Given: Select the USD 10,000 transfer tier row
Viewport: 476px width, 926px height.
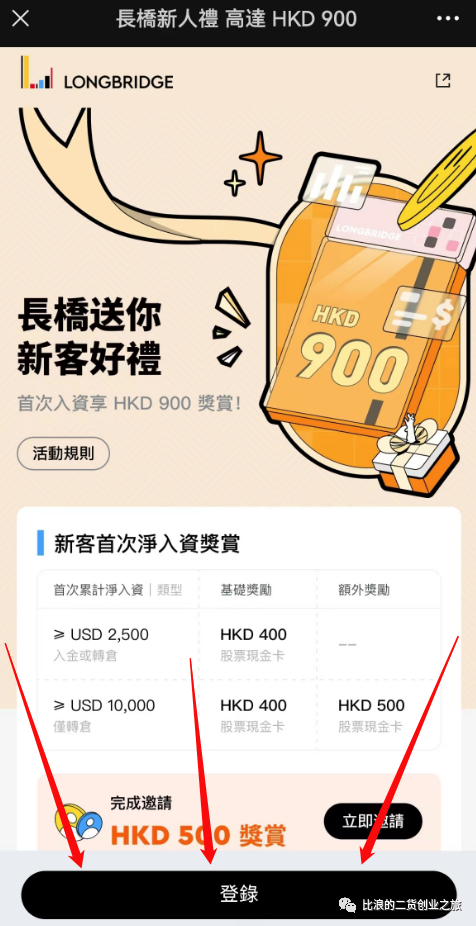Looking at the screenshot, I should coord(239,715).
